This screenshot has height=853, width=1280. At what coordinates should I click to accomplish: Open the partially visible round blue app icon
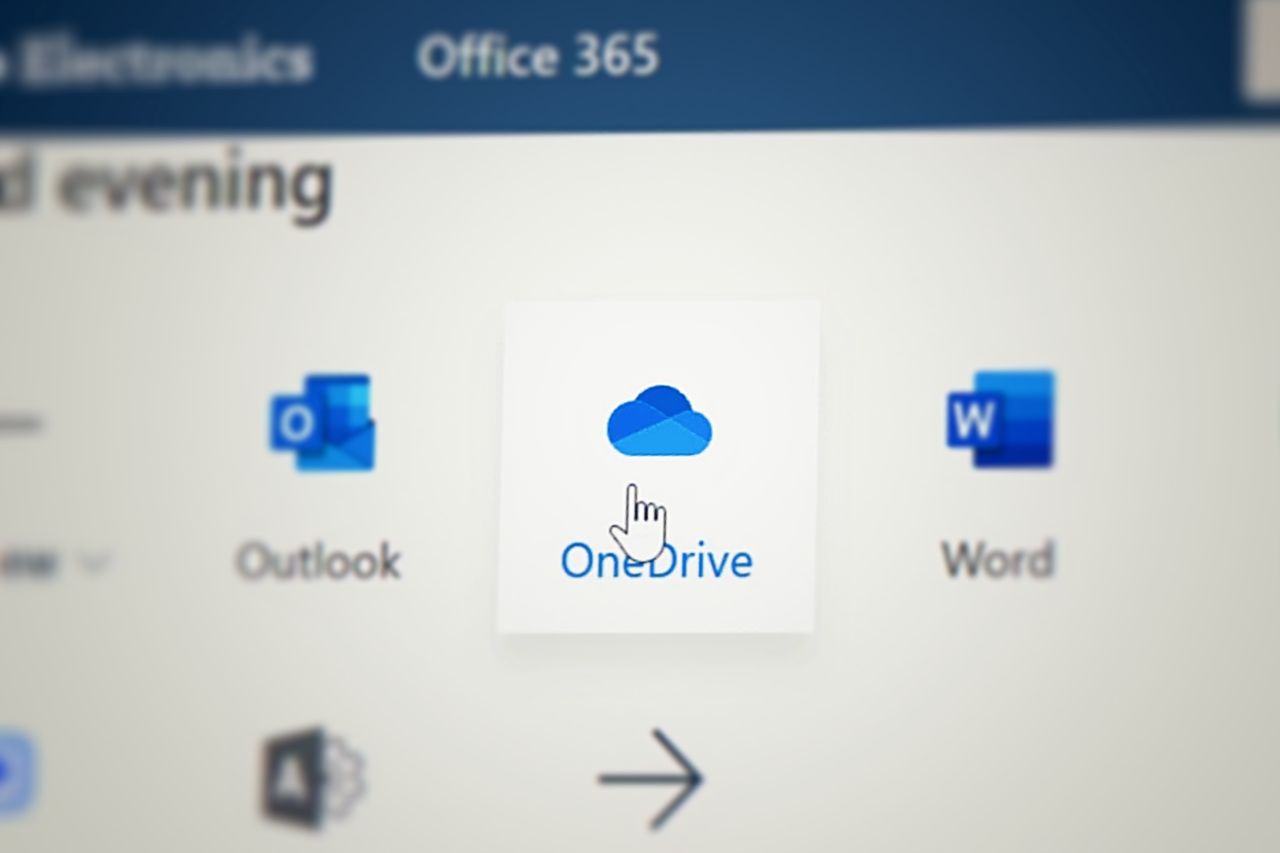point(15,775)
